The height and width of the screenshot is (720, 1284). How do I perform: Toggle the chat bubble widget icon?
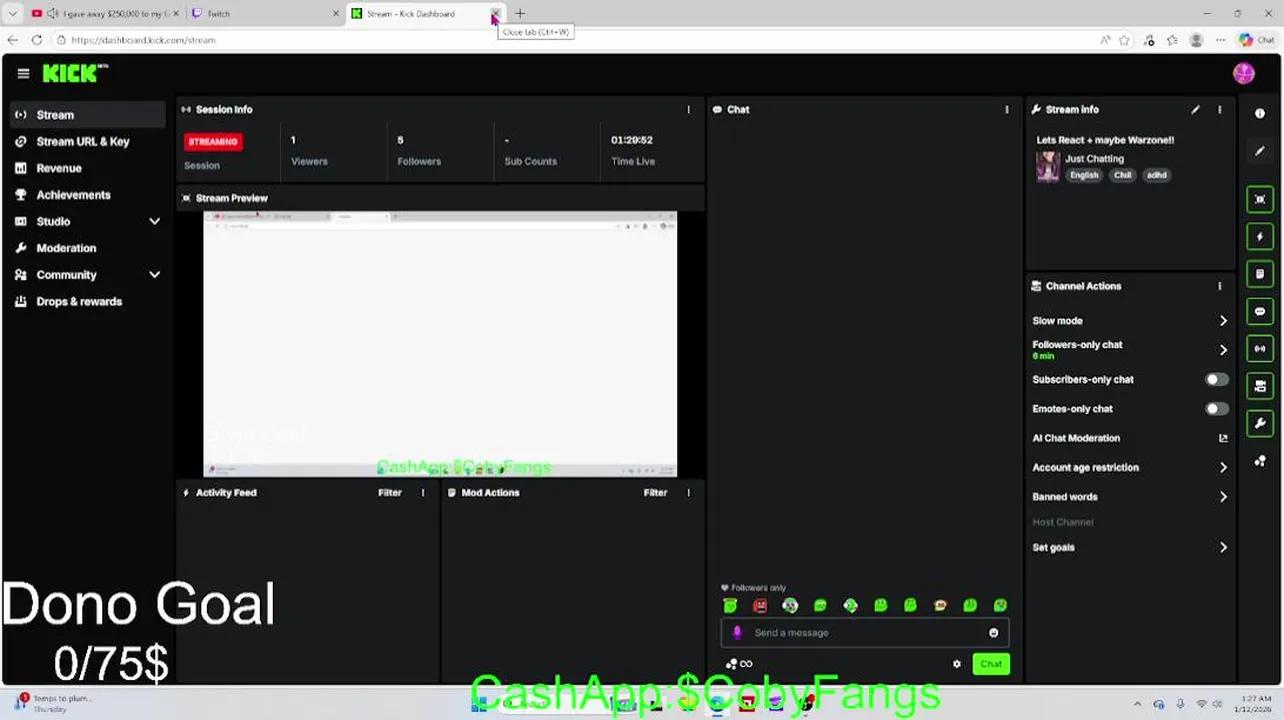pos(1260,312)
